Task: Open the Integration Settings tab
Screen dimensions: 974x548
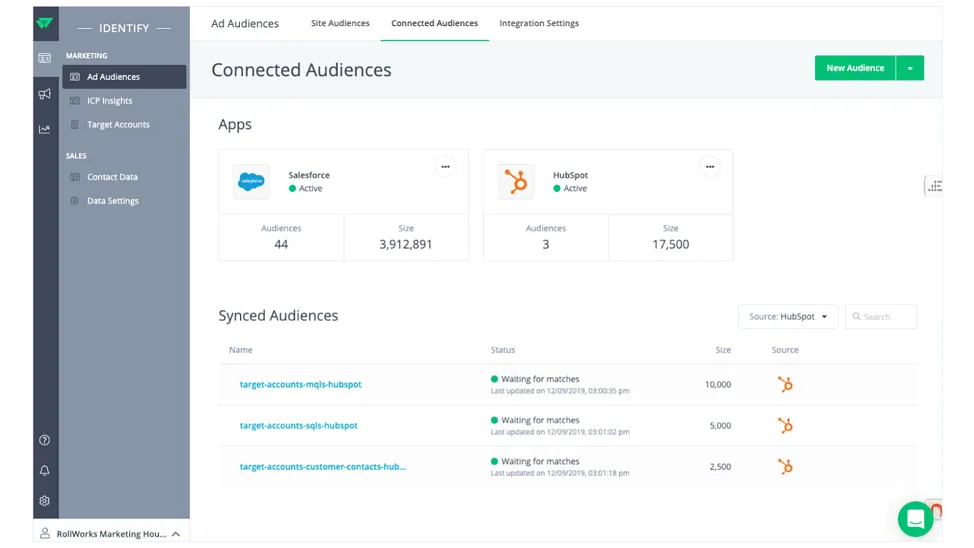Action: click(539, 24)
